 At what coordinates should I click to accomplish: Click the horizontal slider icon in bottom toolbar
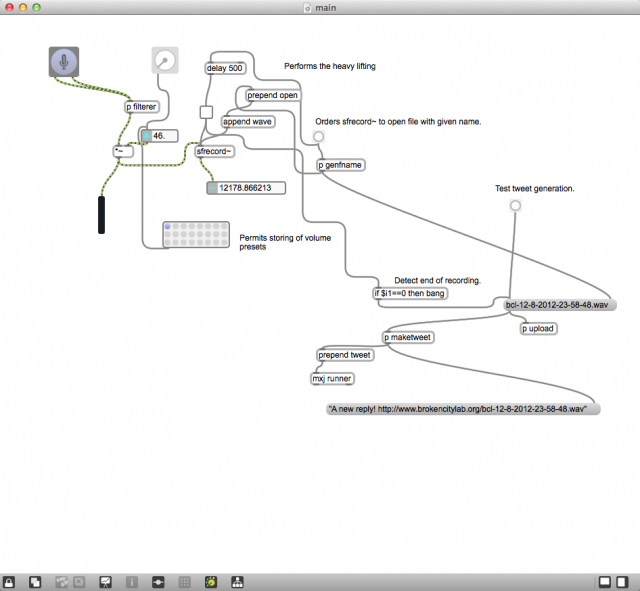click(x=158, y=581)
